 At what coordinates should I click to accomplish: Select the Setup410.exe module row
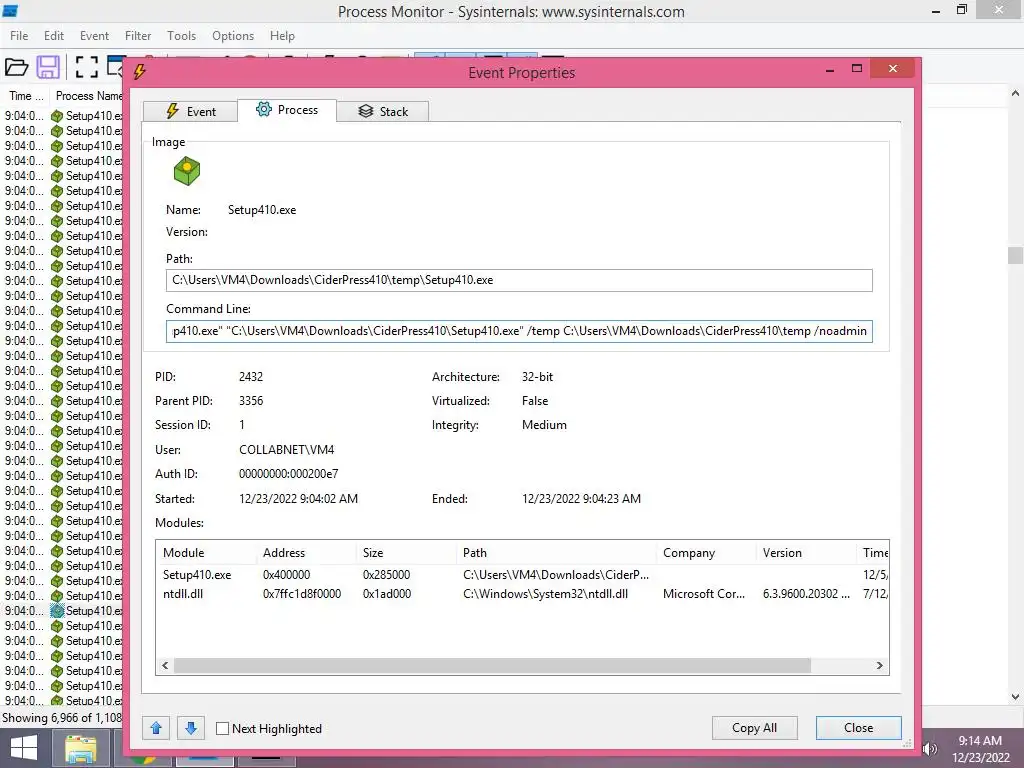[x=522, y=575]
